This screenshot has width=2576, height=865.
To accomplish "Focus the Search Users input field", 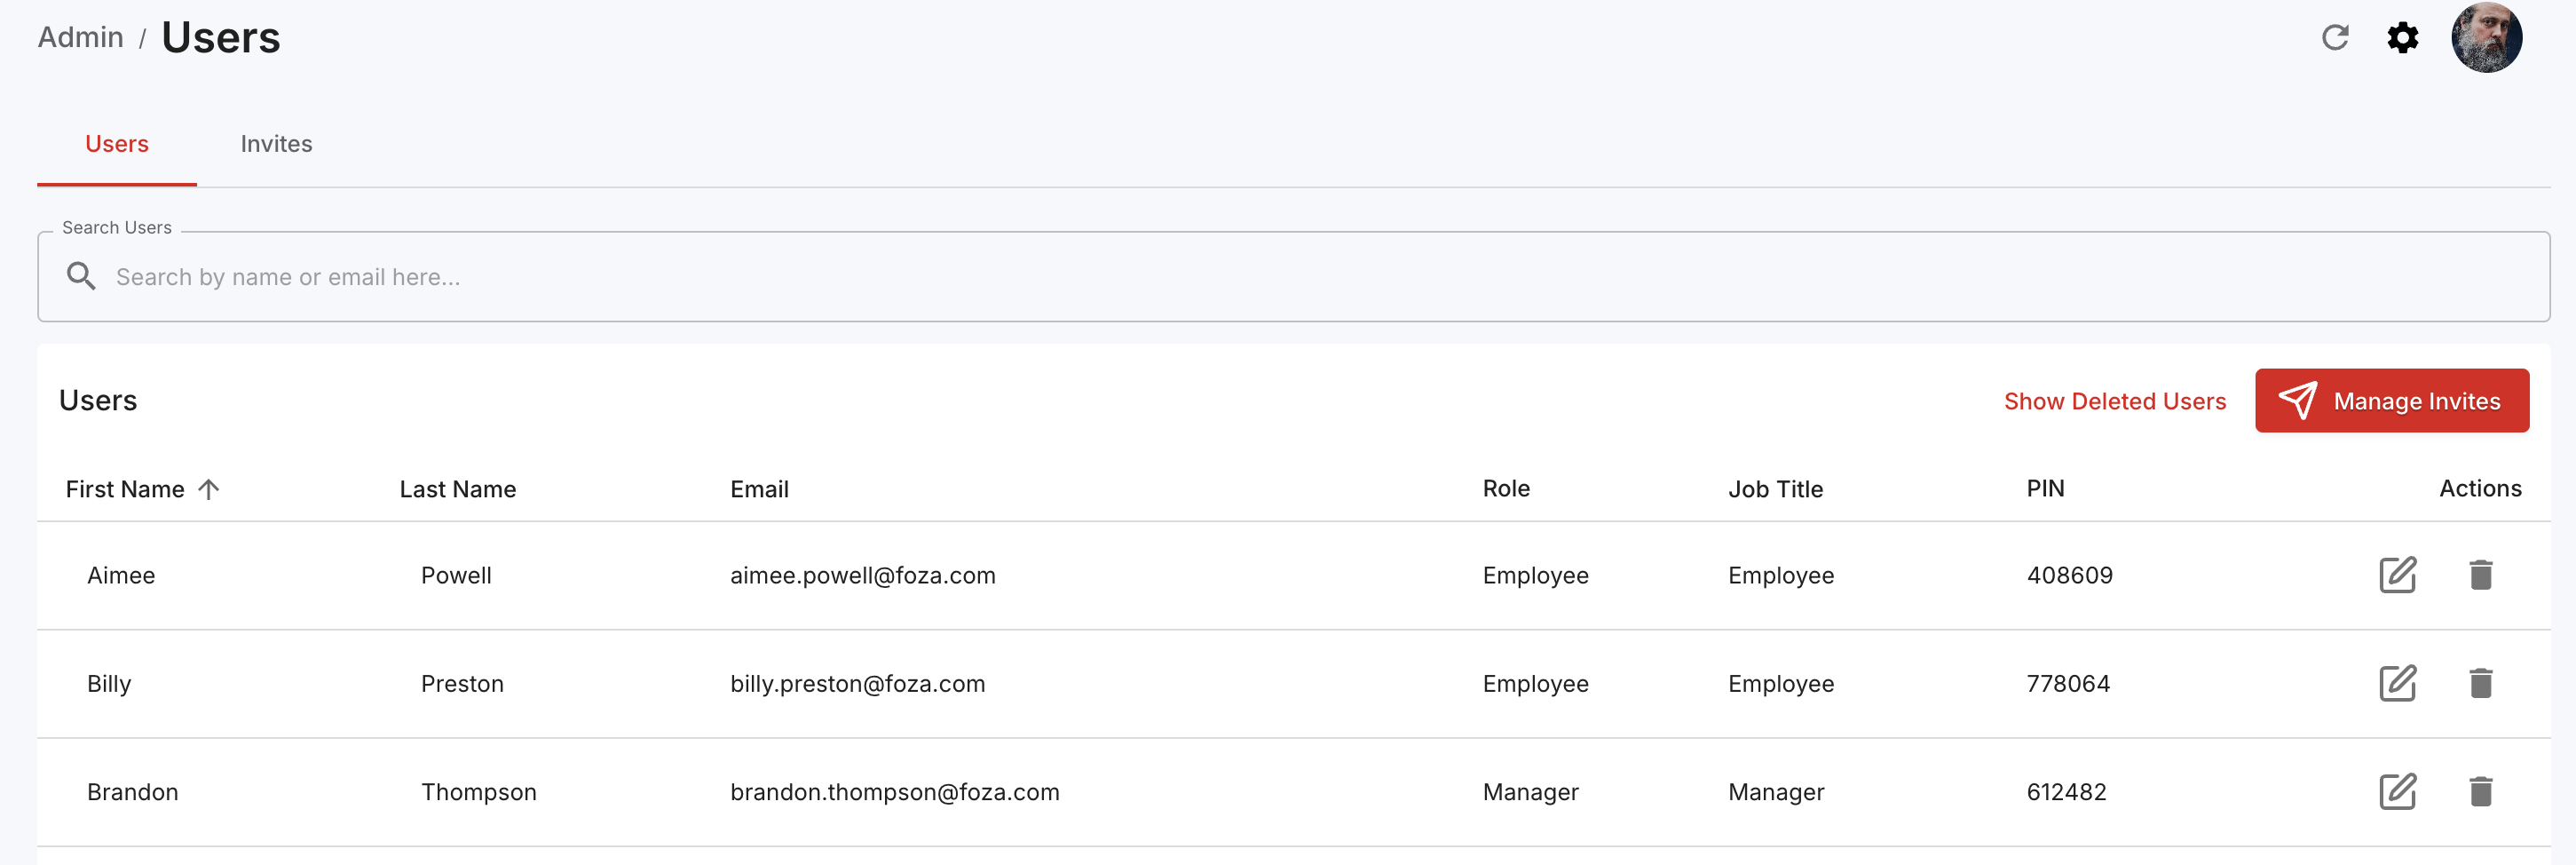I will 1293,277.
